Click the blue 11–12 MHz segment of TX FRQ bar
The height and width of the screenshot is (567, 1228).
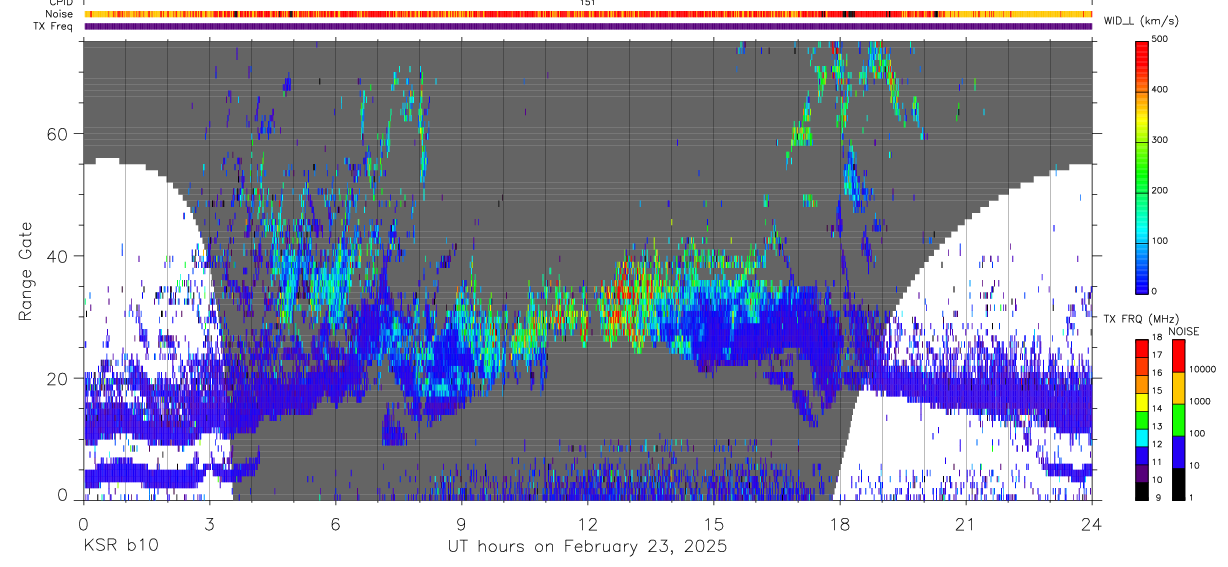(1142, 455)
